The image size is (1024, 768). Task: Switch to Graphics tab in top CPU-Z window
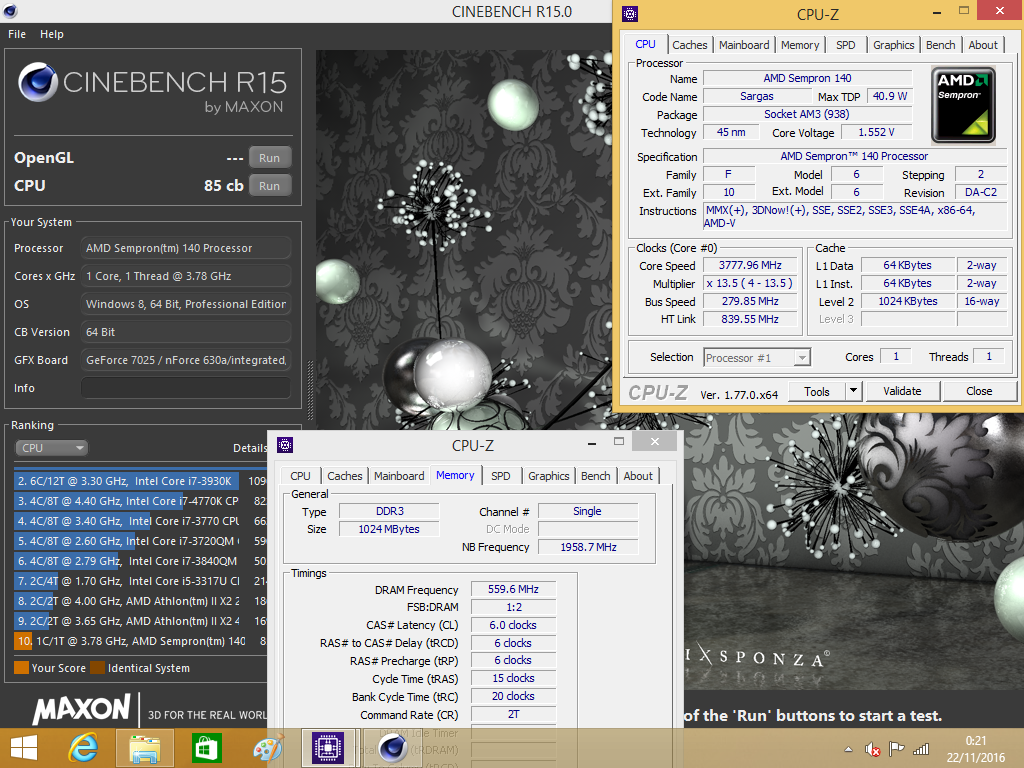(893, 45)
